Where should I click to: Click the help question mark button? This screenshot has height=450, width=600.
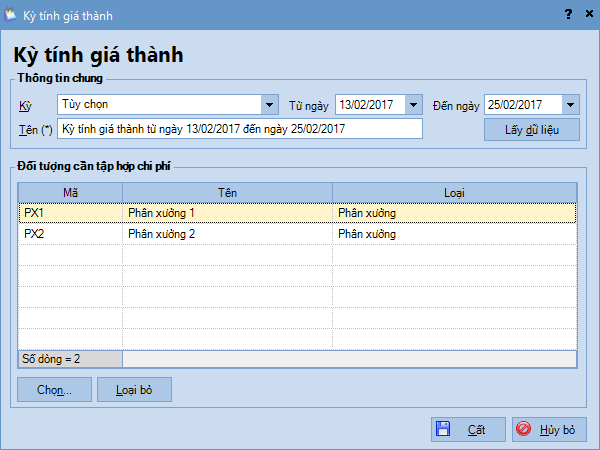pos(568,14)
